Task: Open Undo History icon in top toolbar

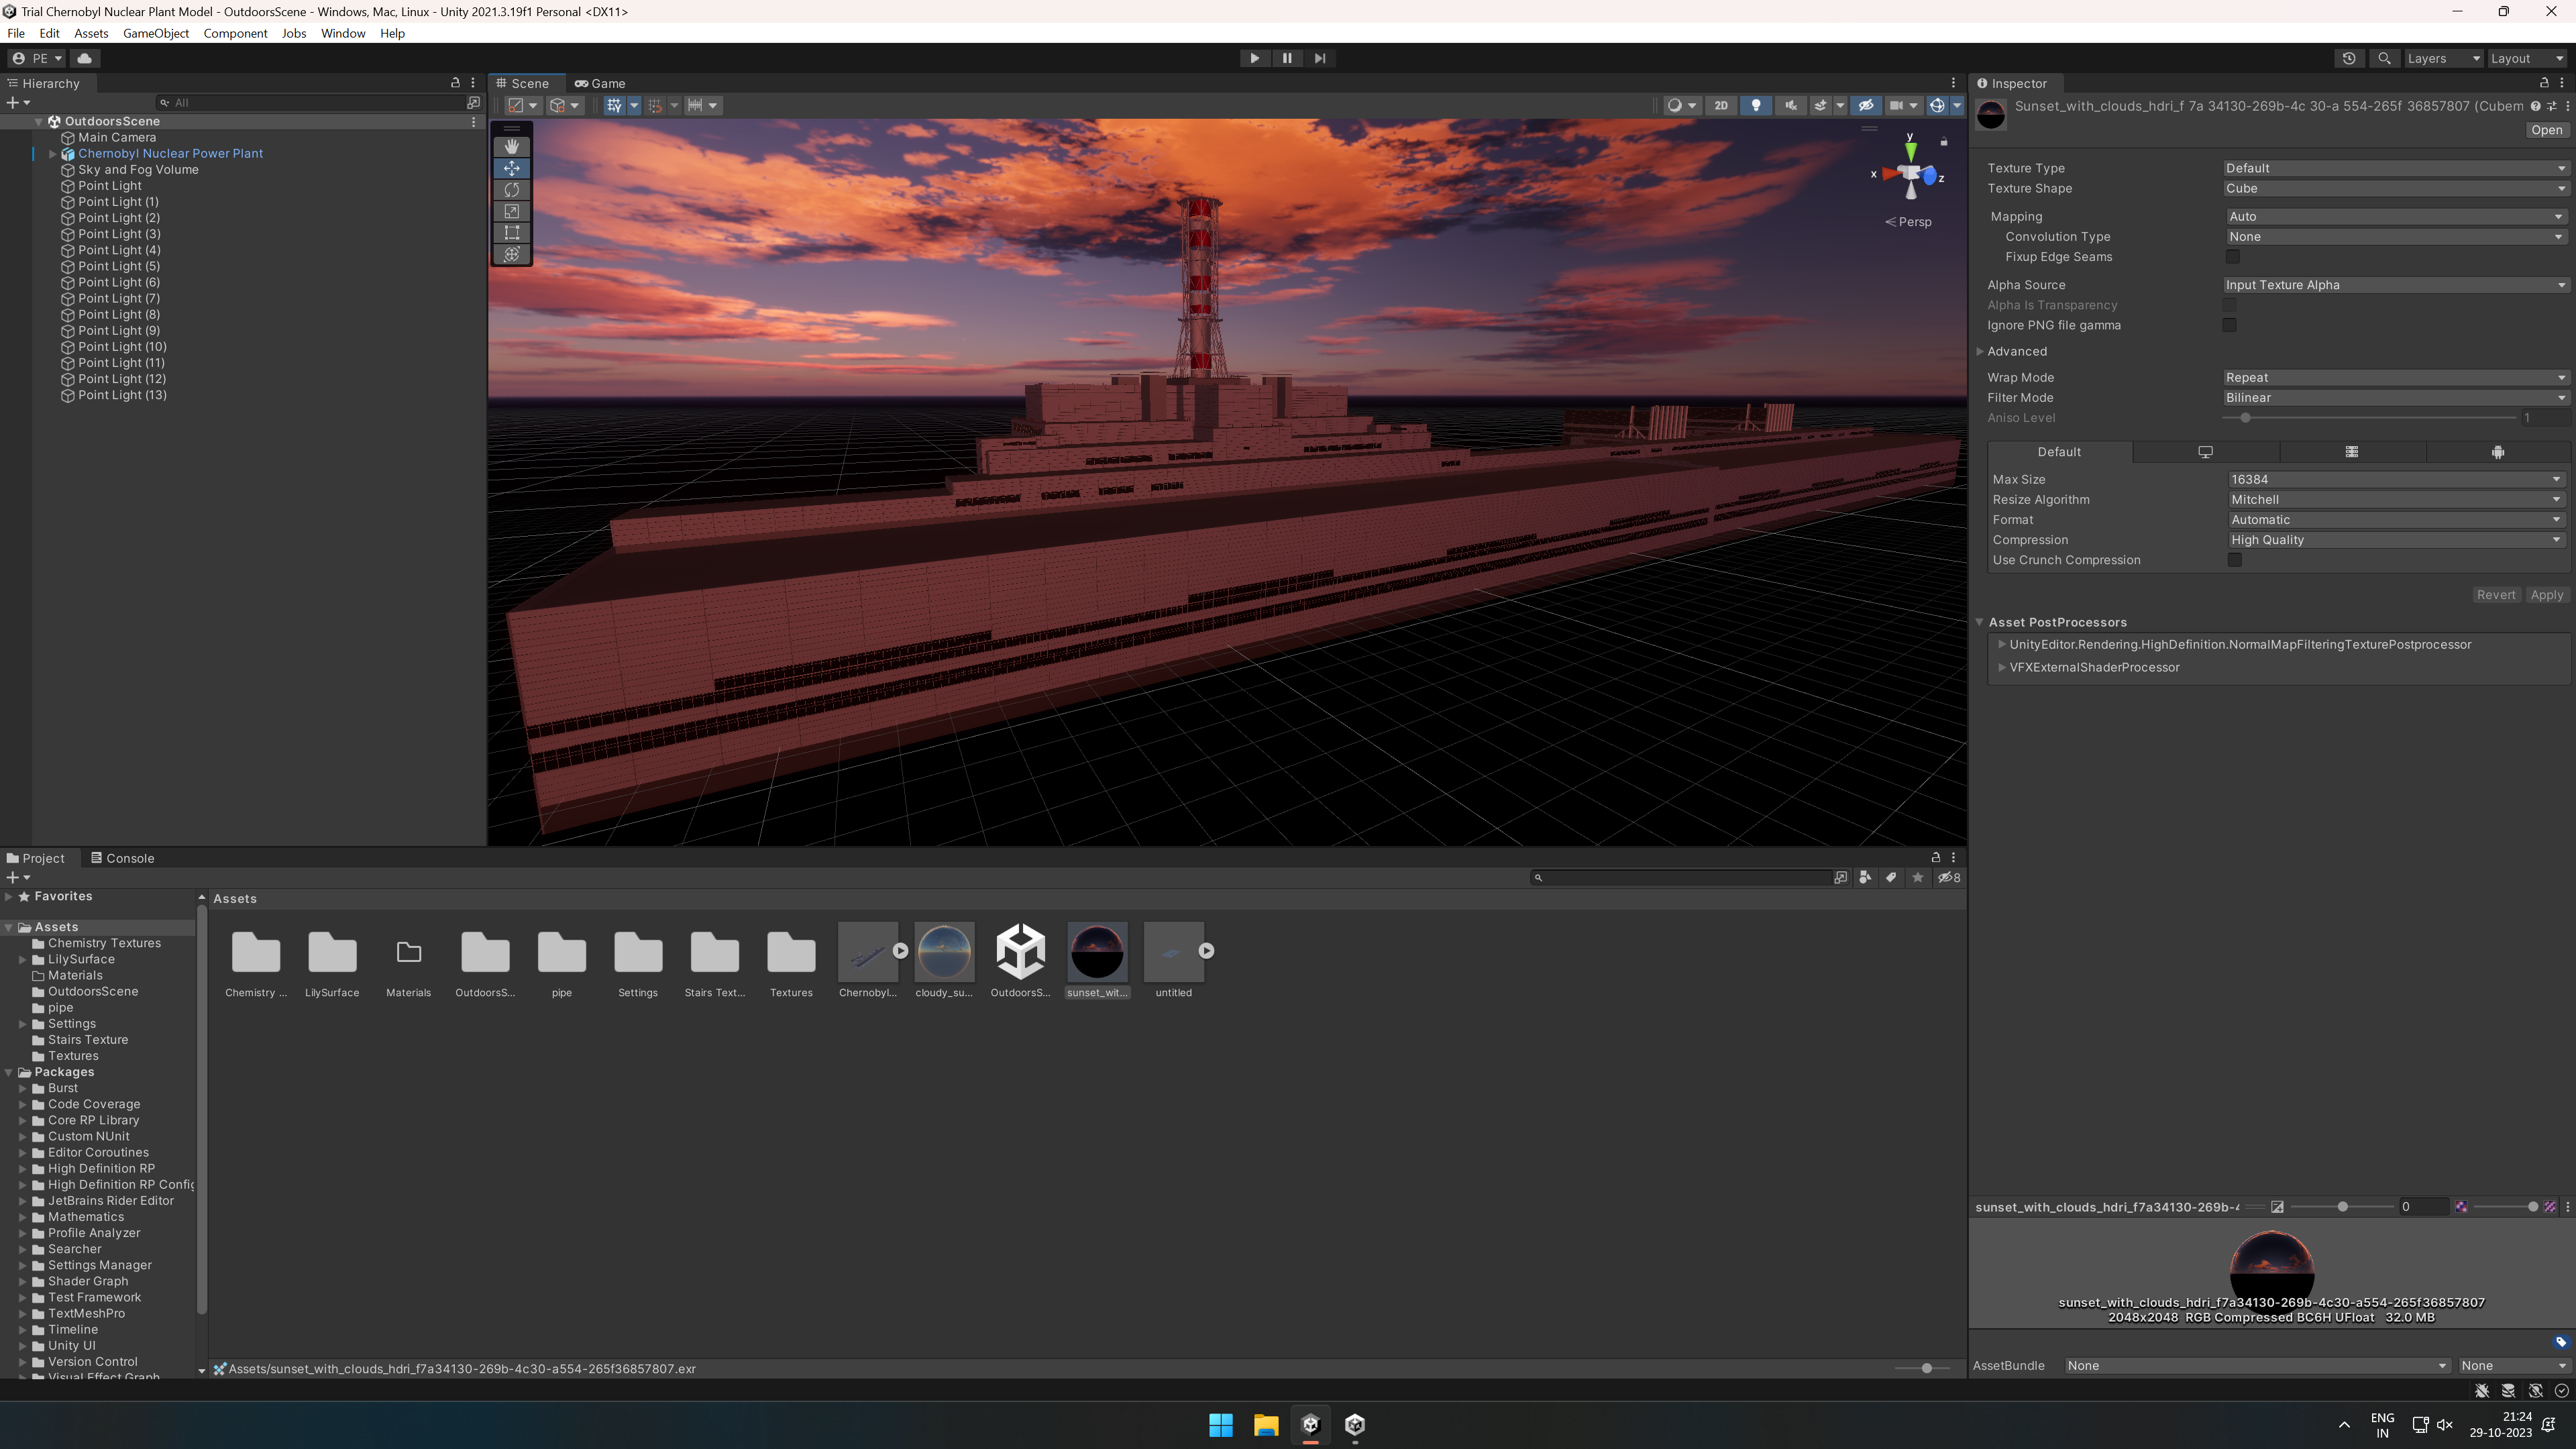Action: 2348,58
